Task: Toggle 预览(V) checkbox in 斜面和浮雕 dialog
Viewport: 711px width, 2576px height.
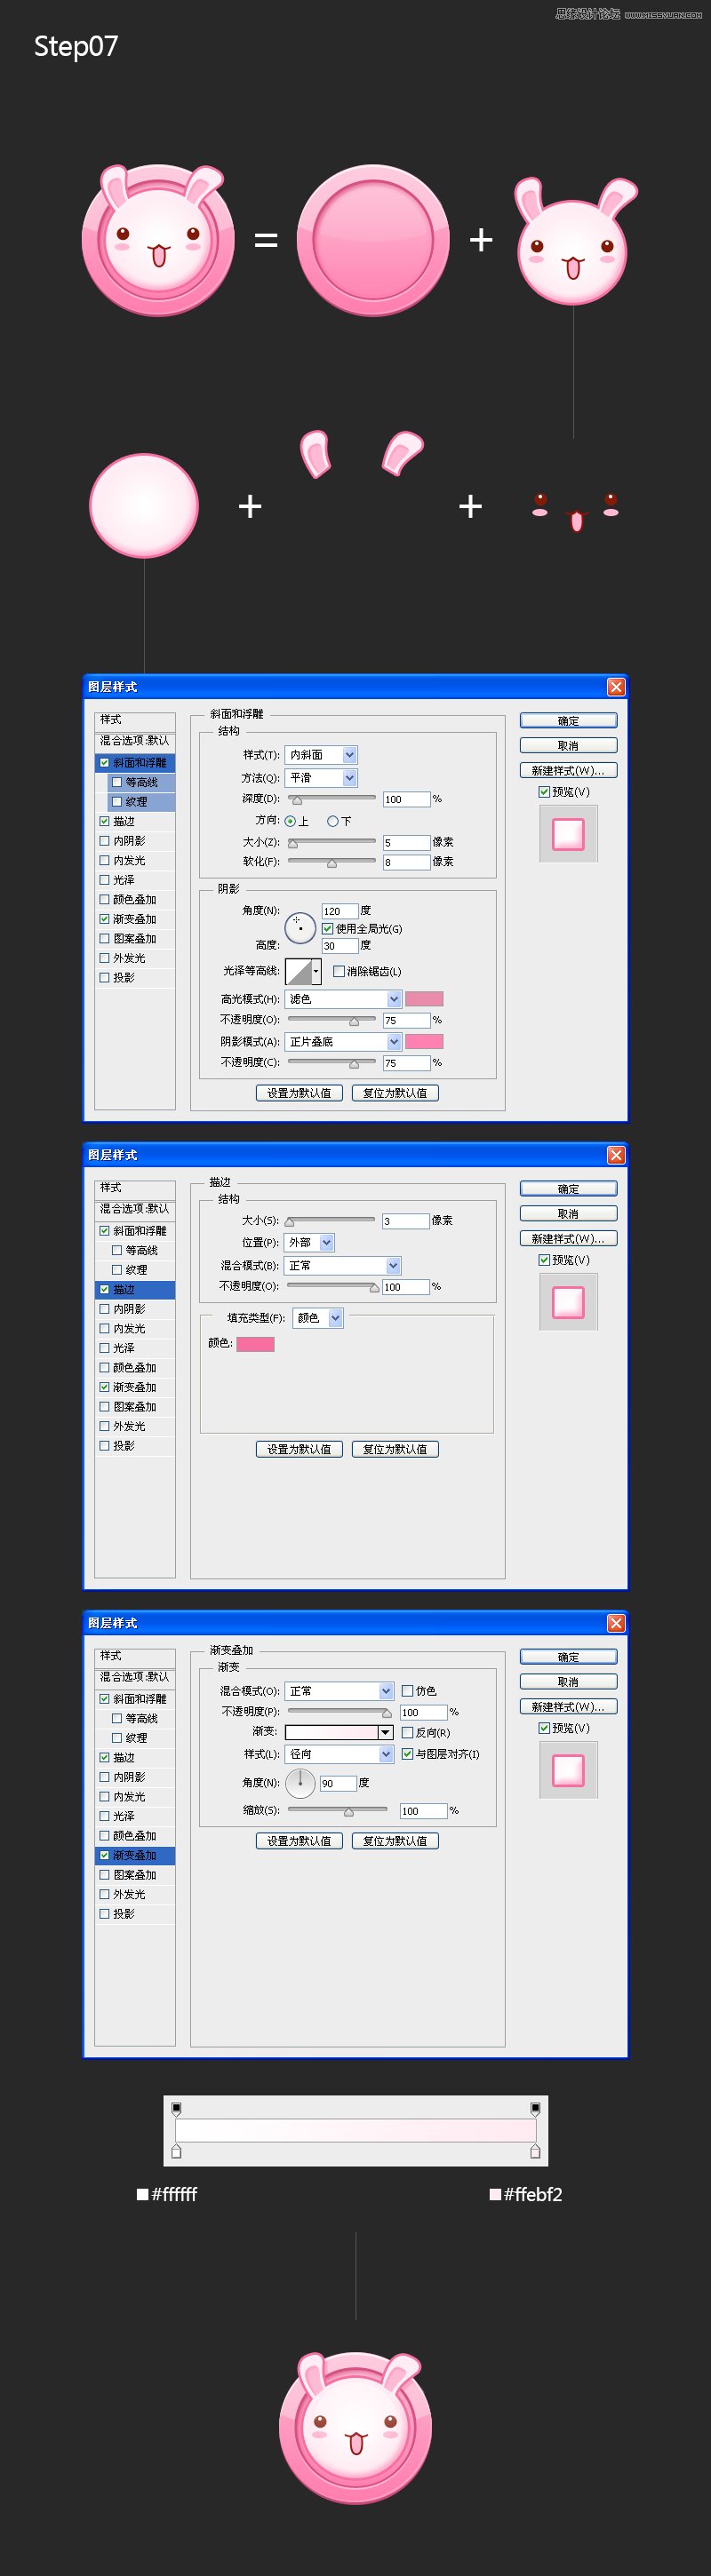Action: [x=544, y=792]
